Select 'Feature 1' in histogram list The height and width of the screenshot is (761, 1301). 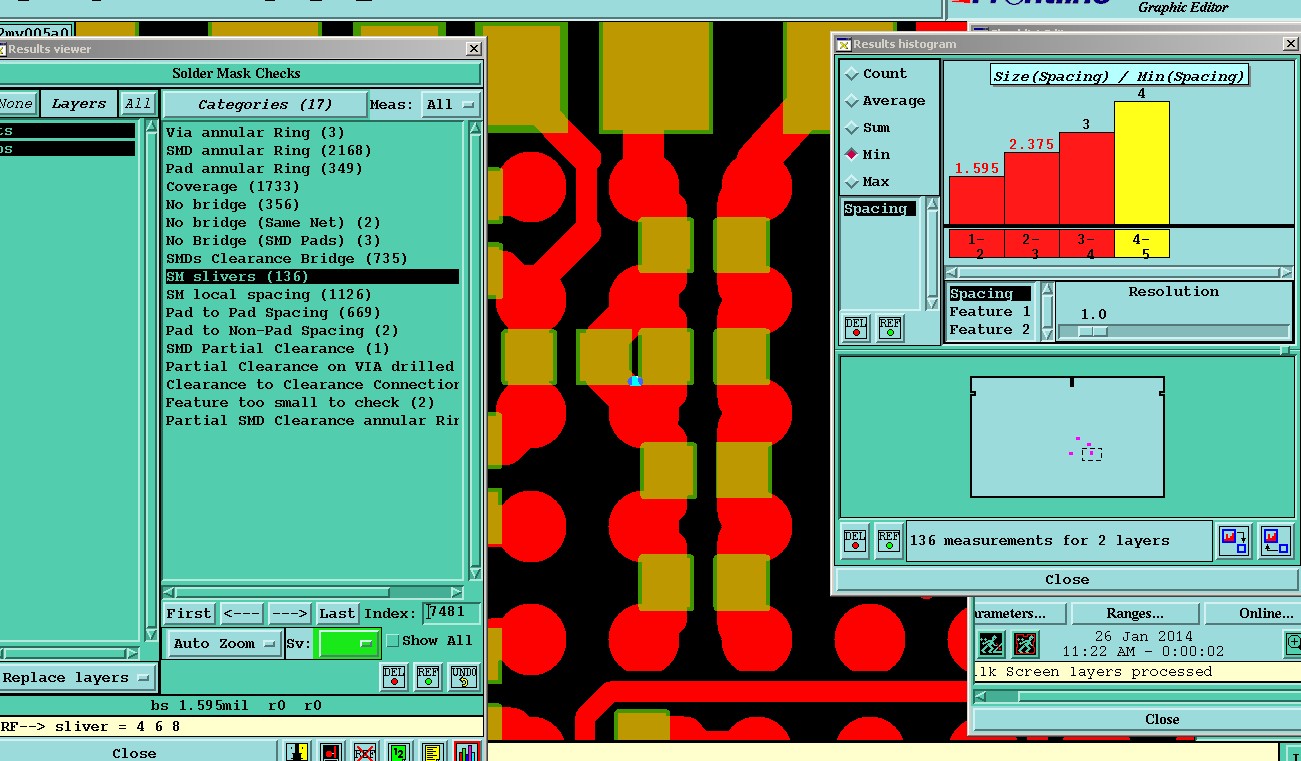click(x=989, y=312)
